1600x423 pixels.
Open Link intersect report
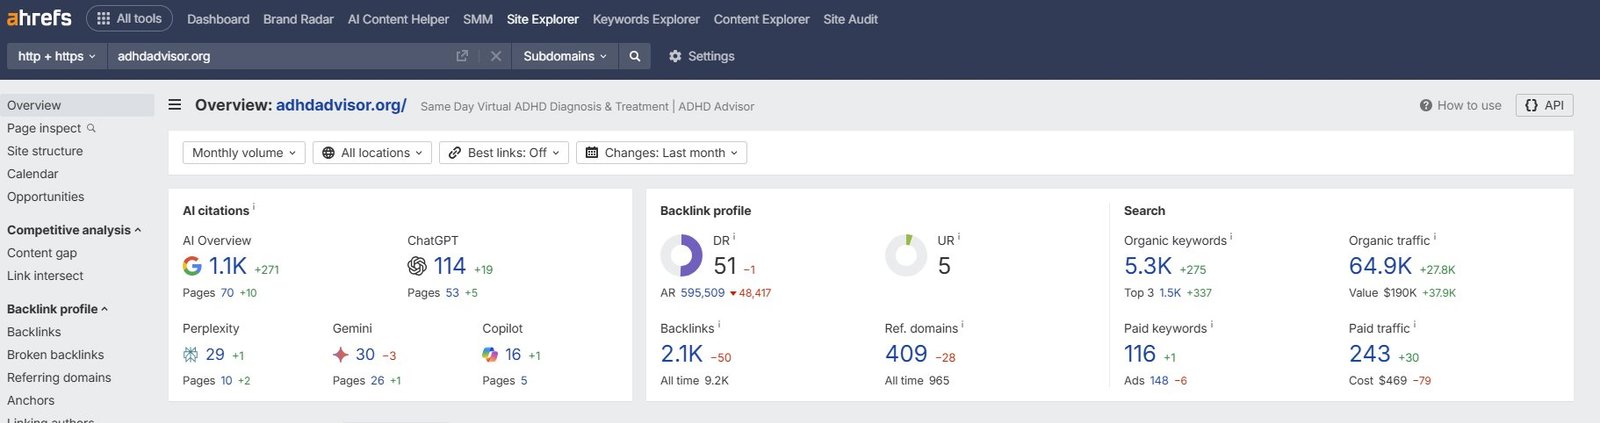pos(45,276)
